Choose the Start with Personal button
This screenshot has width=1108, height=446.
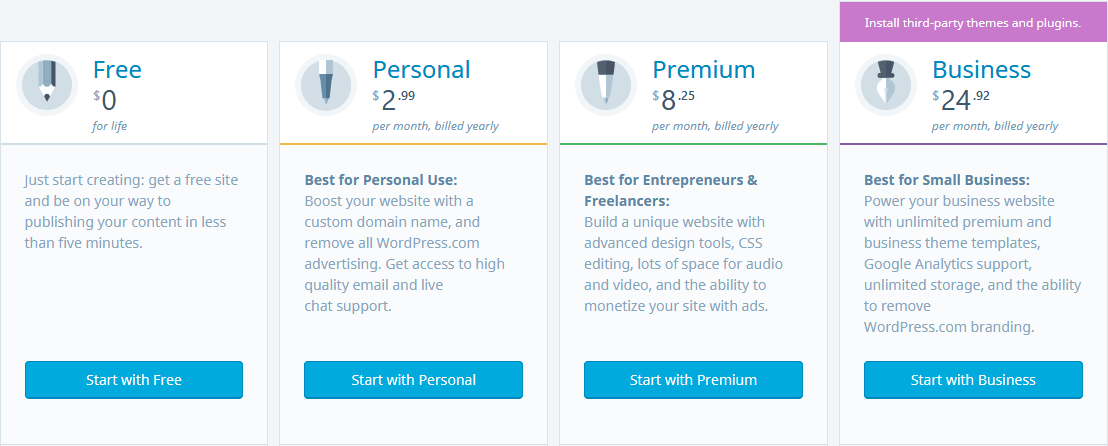[413, 380]
